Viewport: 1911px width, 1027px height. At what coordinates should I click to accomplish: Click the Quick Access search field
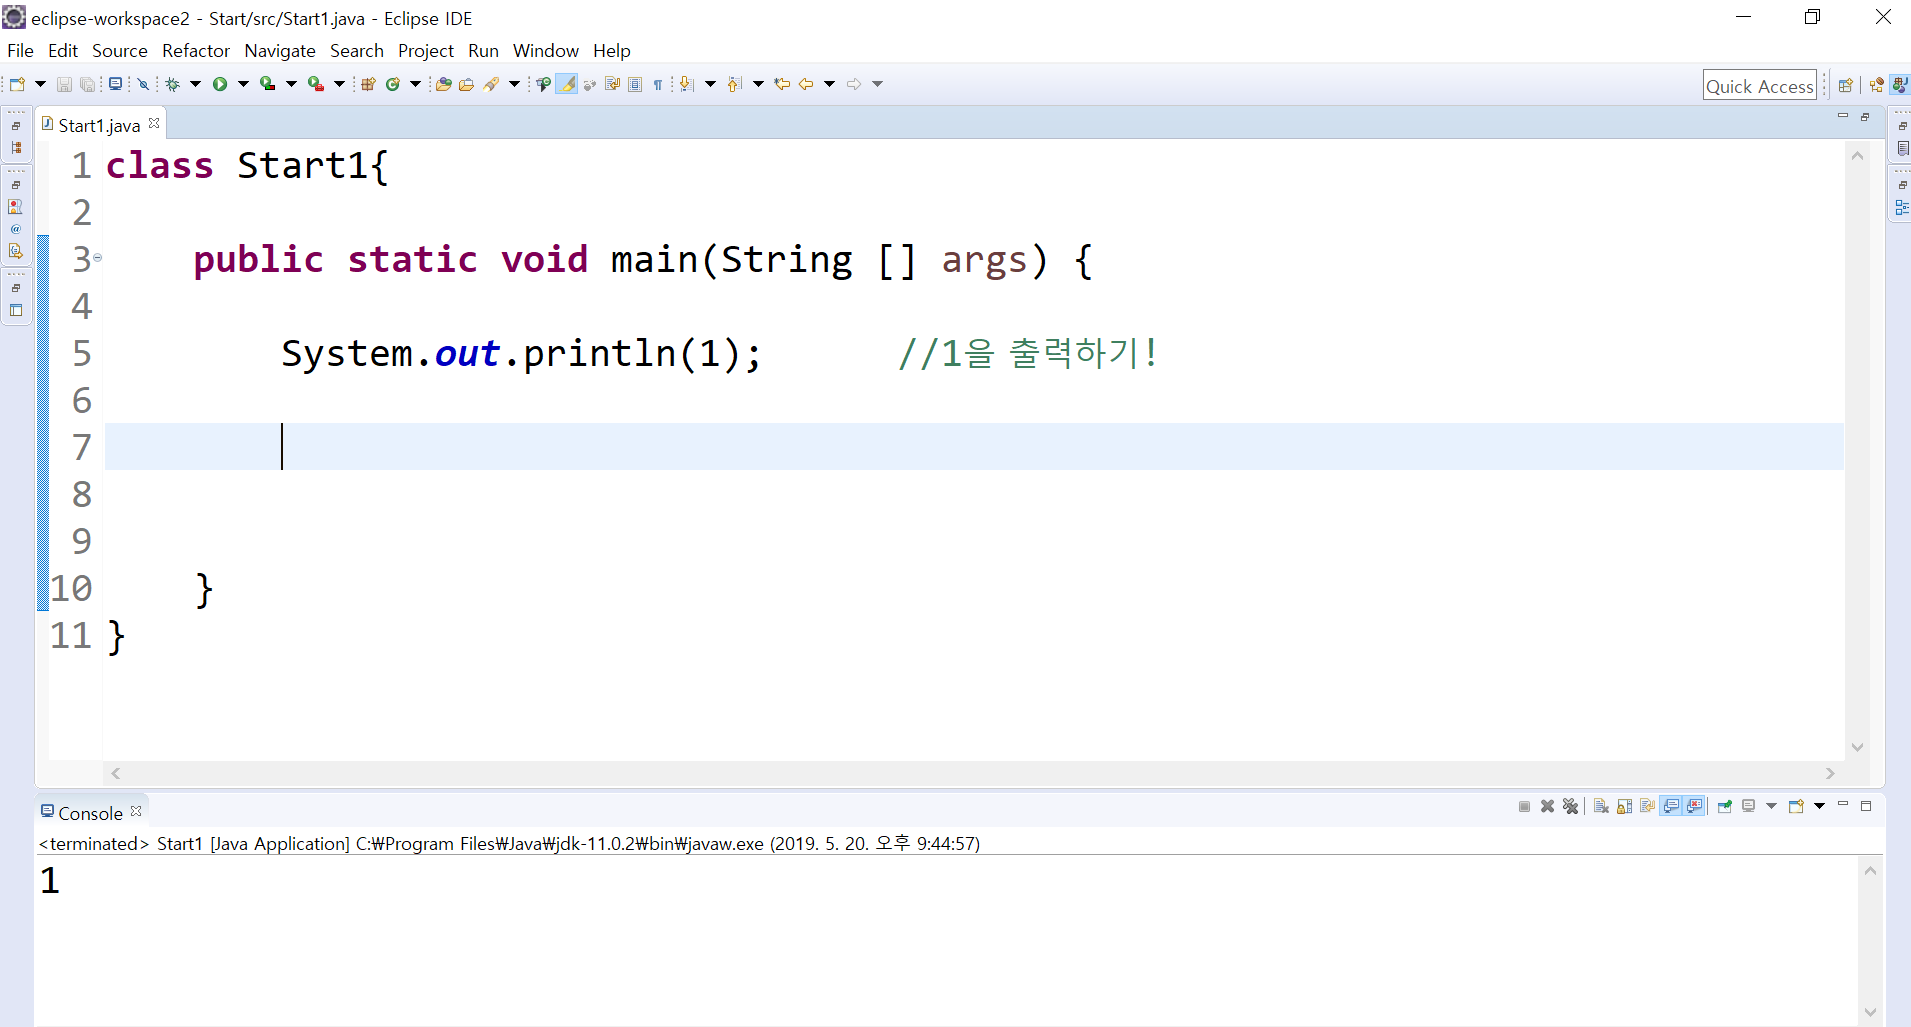1760,86
